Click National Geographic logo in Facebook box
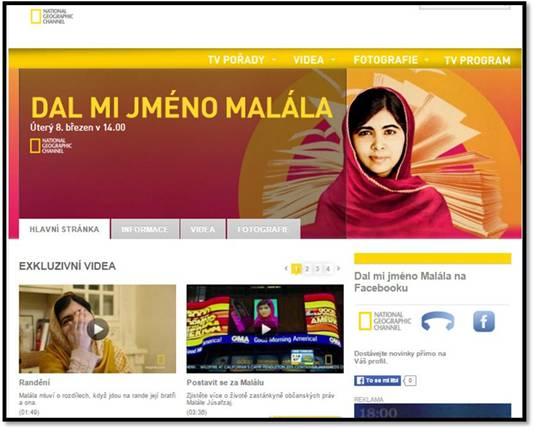Image resolution: width=534 pixels, height=428 pixels. coord(385,321)
